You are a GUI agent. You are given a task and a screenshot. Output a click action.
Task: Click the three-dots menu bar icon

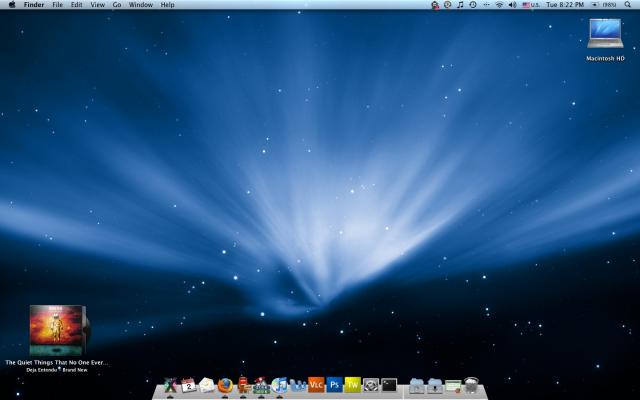tap(486, 5)
